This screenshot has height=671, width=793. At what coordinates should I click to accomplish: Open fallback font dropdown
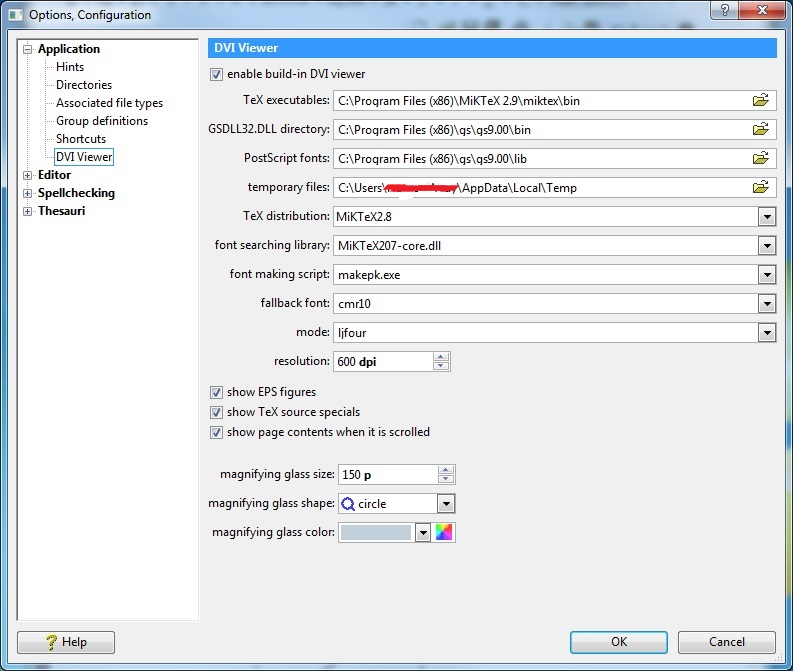[767, 304]
